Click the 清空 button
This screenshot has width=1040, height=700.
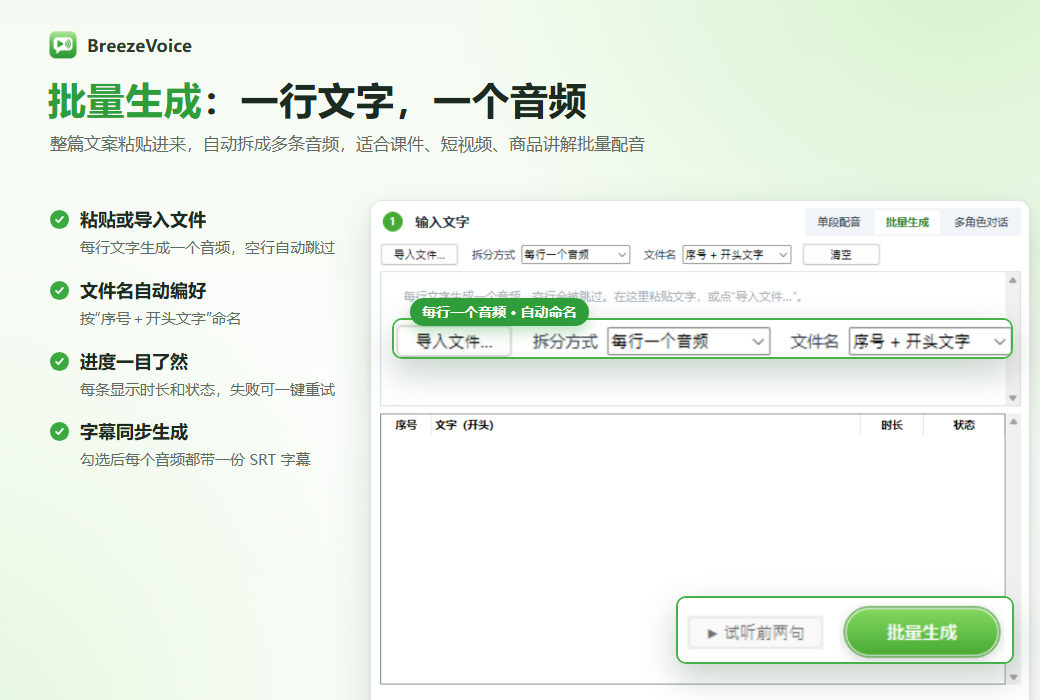coord(841,255)
